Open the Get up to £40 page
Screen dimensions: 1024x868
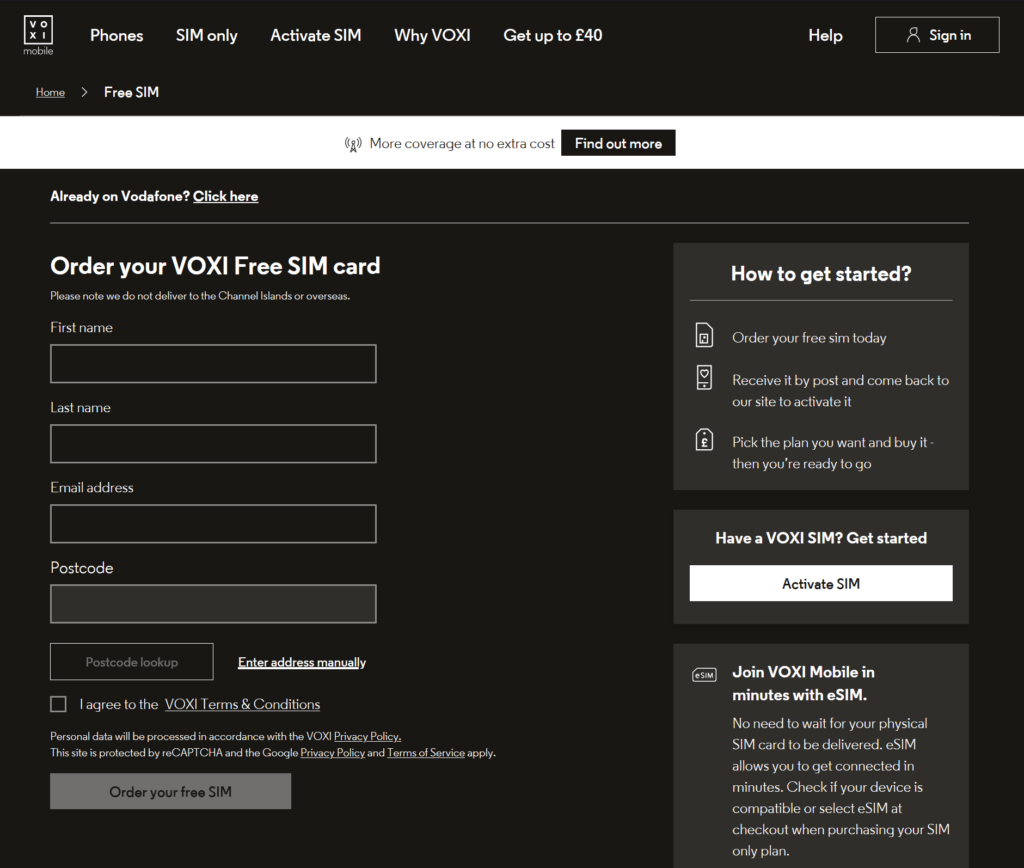click(552, 35)
